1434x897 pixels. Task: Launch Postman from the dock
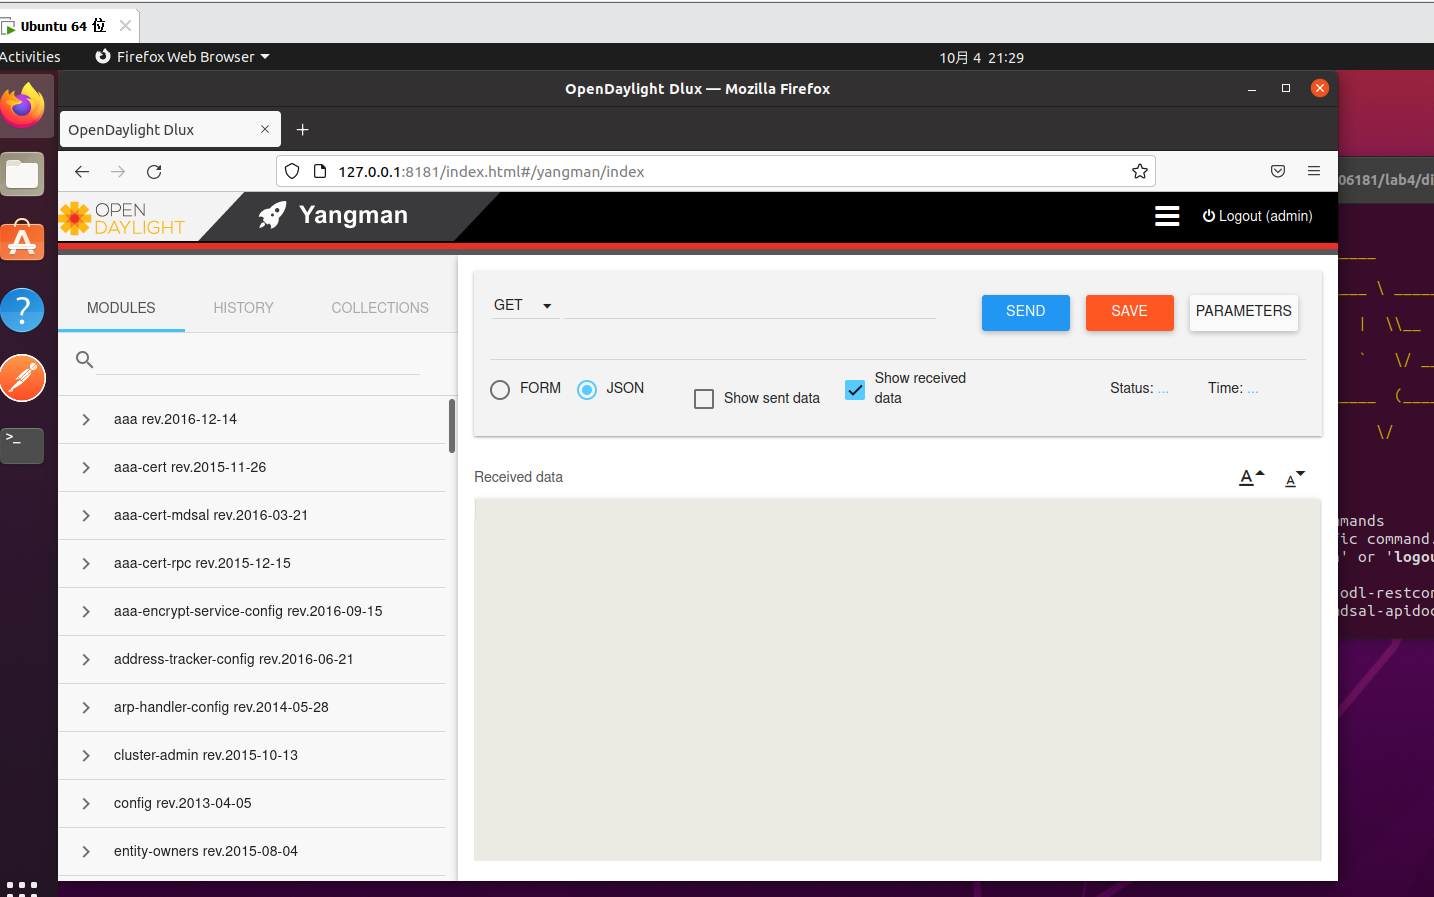[x=22, y=377]
